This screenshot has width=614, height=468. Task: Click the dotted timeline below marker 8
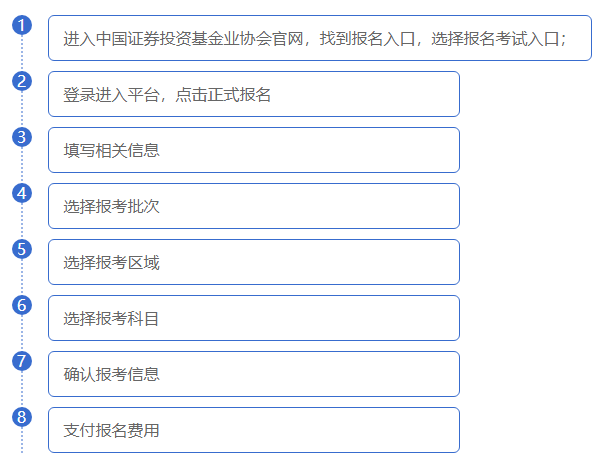(x=22, y=442)
